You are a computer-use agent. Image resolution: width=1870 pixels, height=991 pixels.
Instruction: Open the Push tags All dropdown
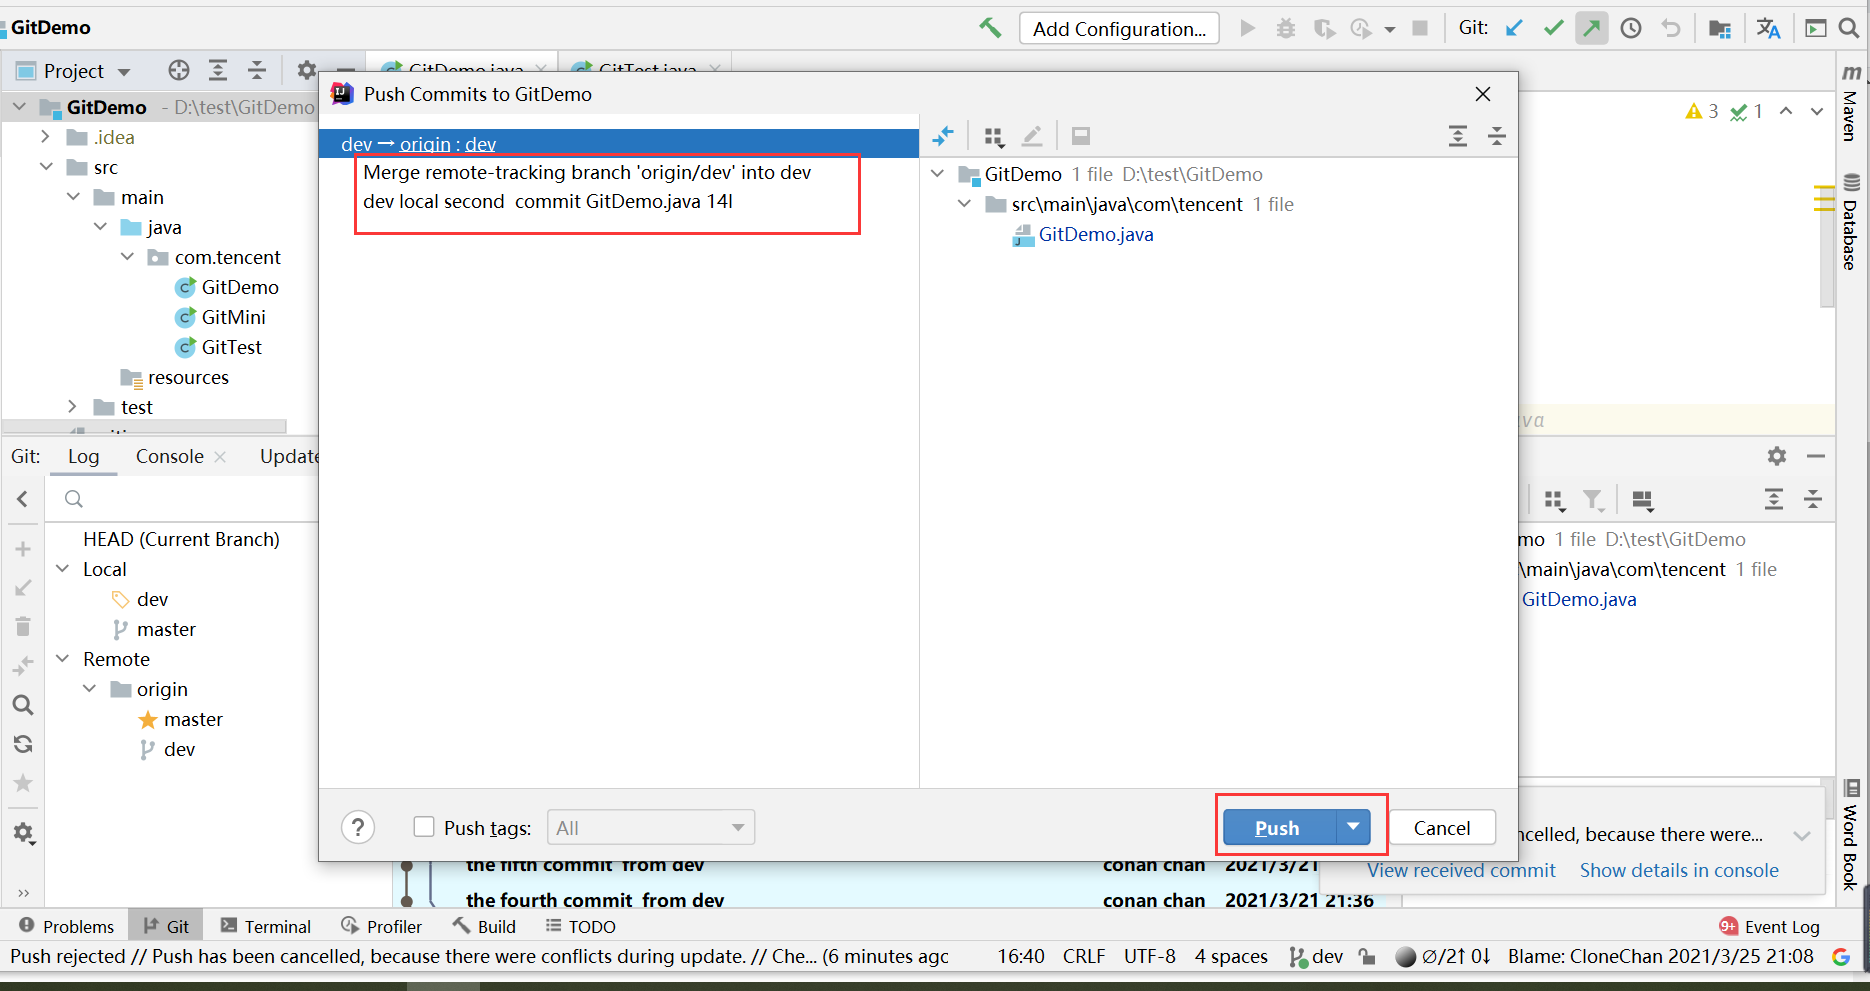pos(651,827)
